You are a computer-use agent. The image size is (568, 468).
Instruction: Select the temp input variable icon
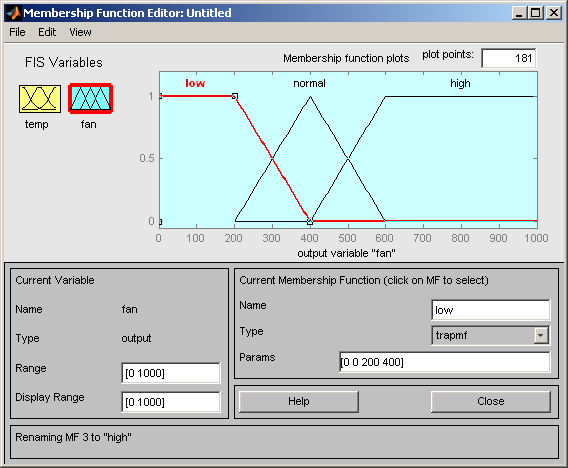[40, 99]
